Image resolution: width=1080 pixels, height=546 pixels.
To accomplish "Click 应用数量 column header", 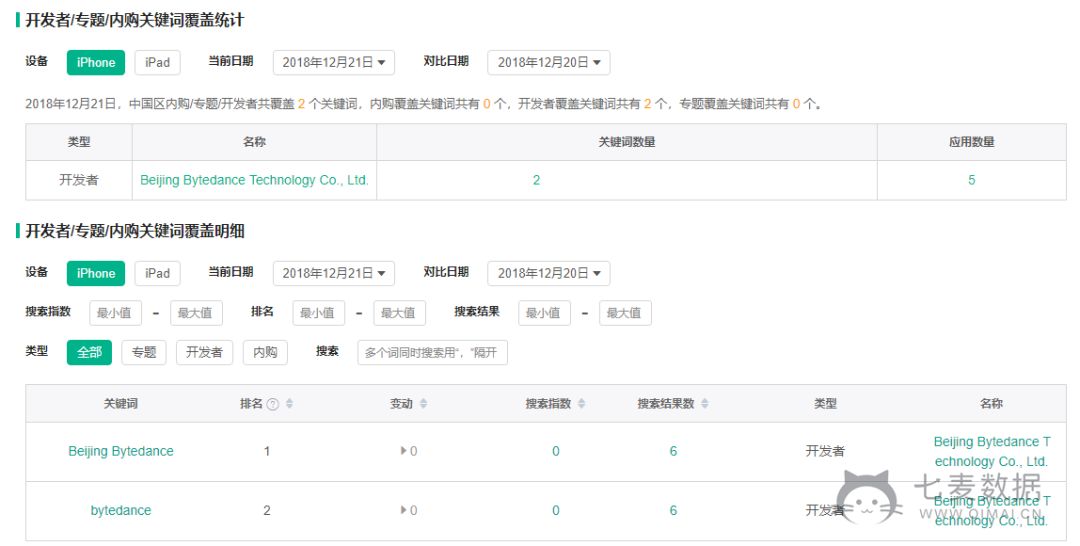I will tap(971, 143).
